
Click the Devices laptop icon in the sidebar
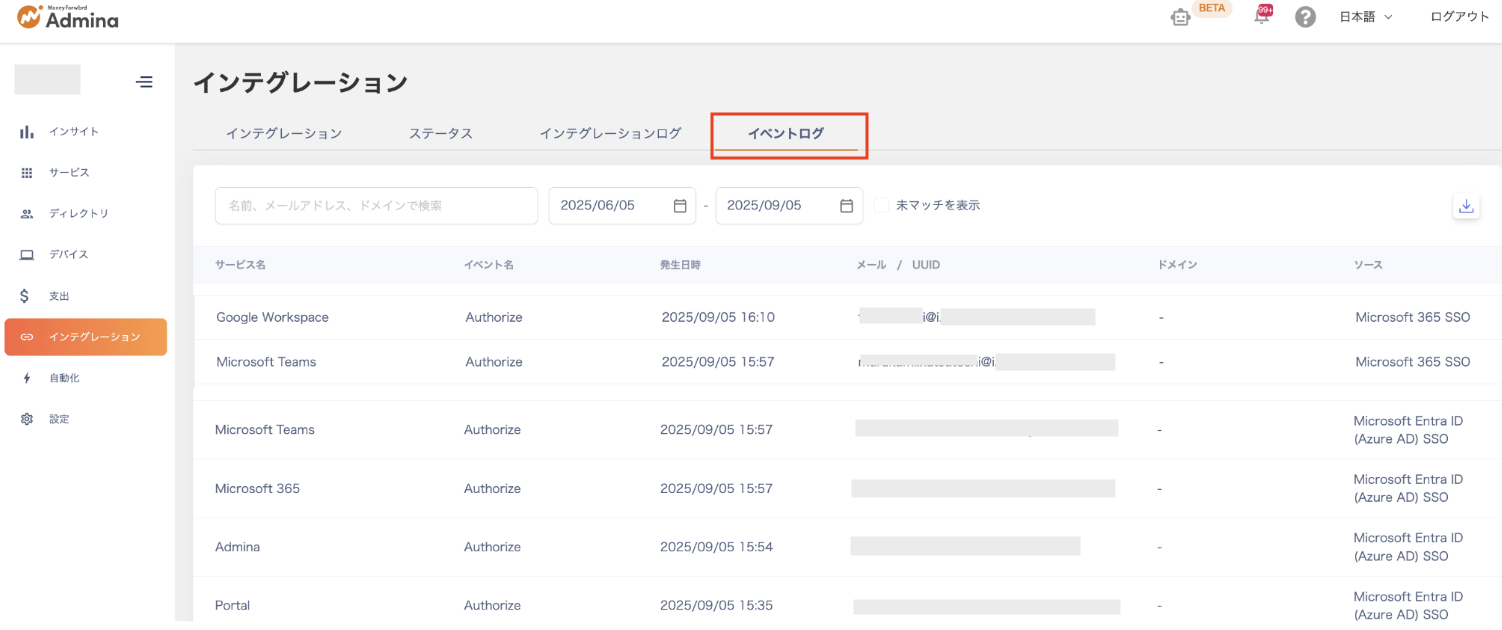27,255
